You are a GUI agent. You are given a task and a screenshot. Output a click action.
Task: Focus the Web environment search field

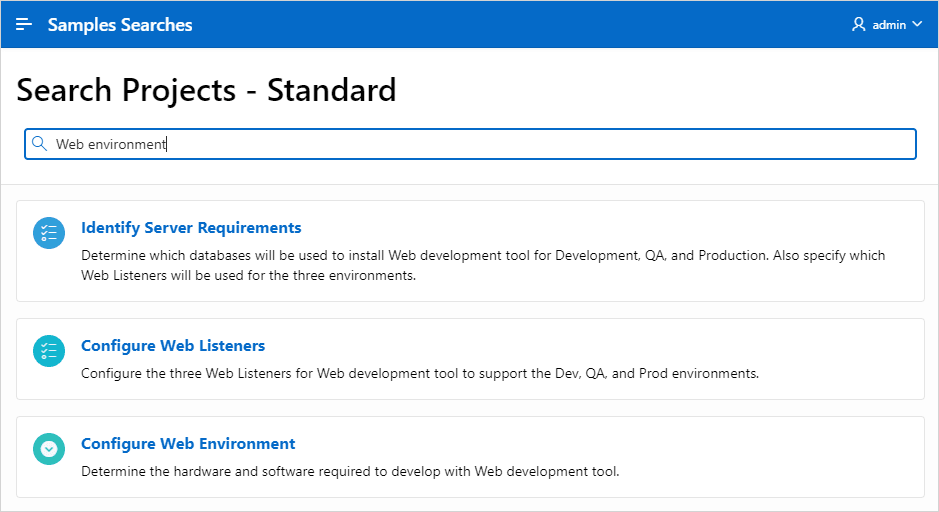click(x=500, y=144)
